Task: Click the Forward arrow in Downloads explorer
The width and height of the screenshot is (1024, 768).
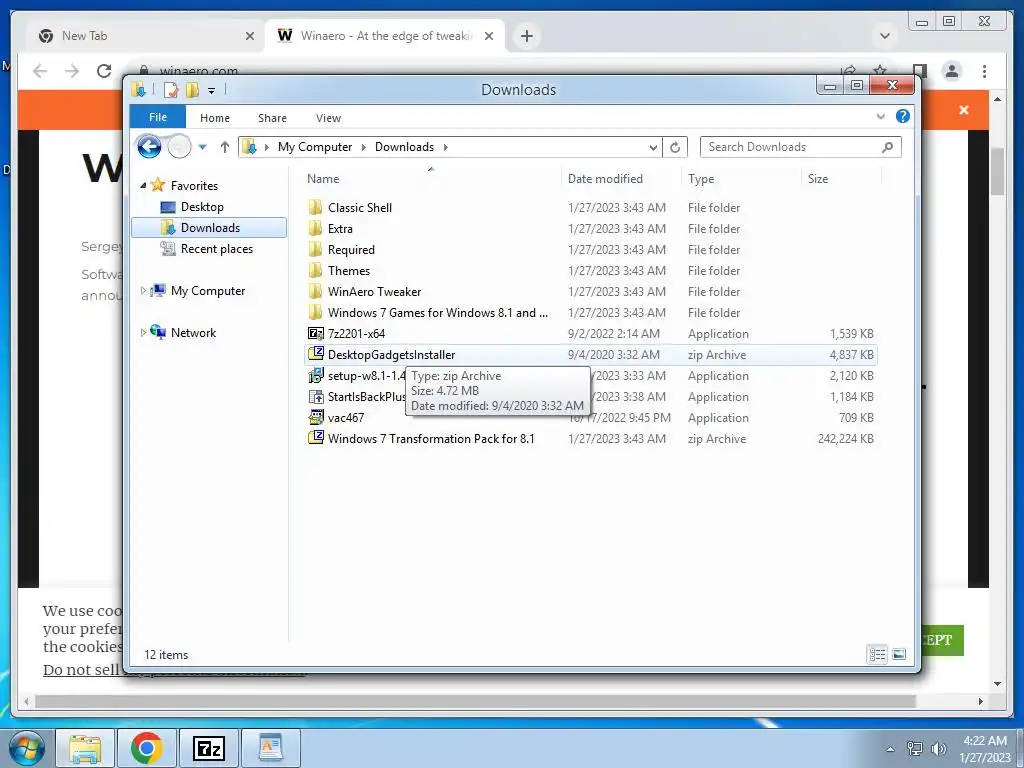Action: (179, 146)
